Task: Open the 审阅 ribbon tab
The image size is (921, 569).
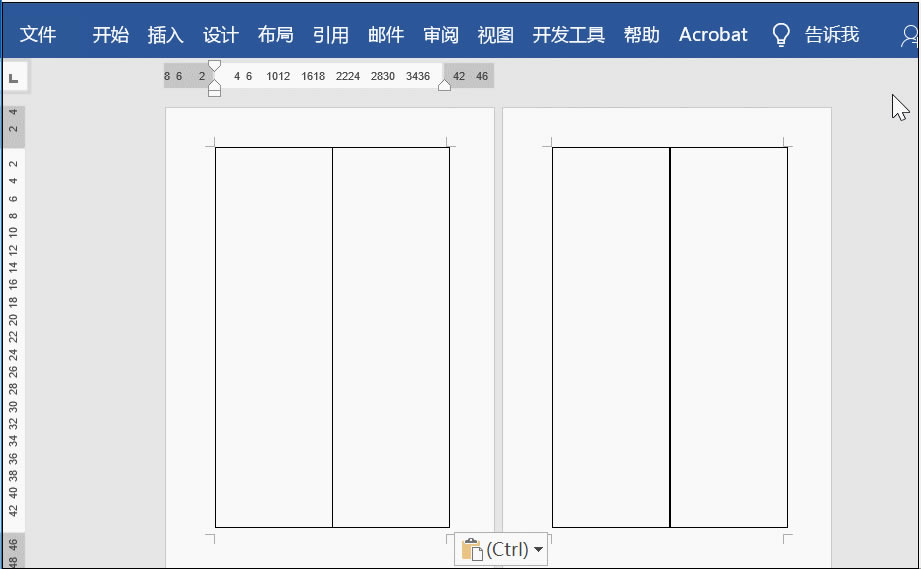Action: pyautogui.click(x=441, y=35)
